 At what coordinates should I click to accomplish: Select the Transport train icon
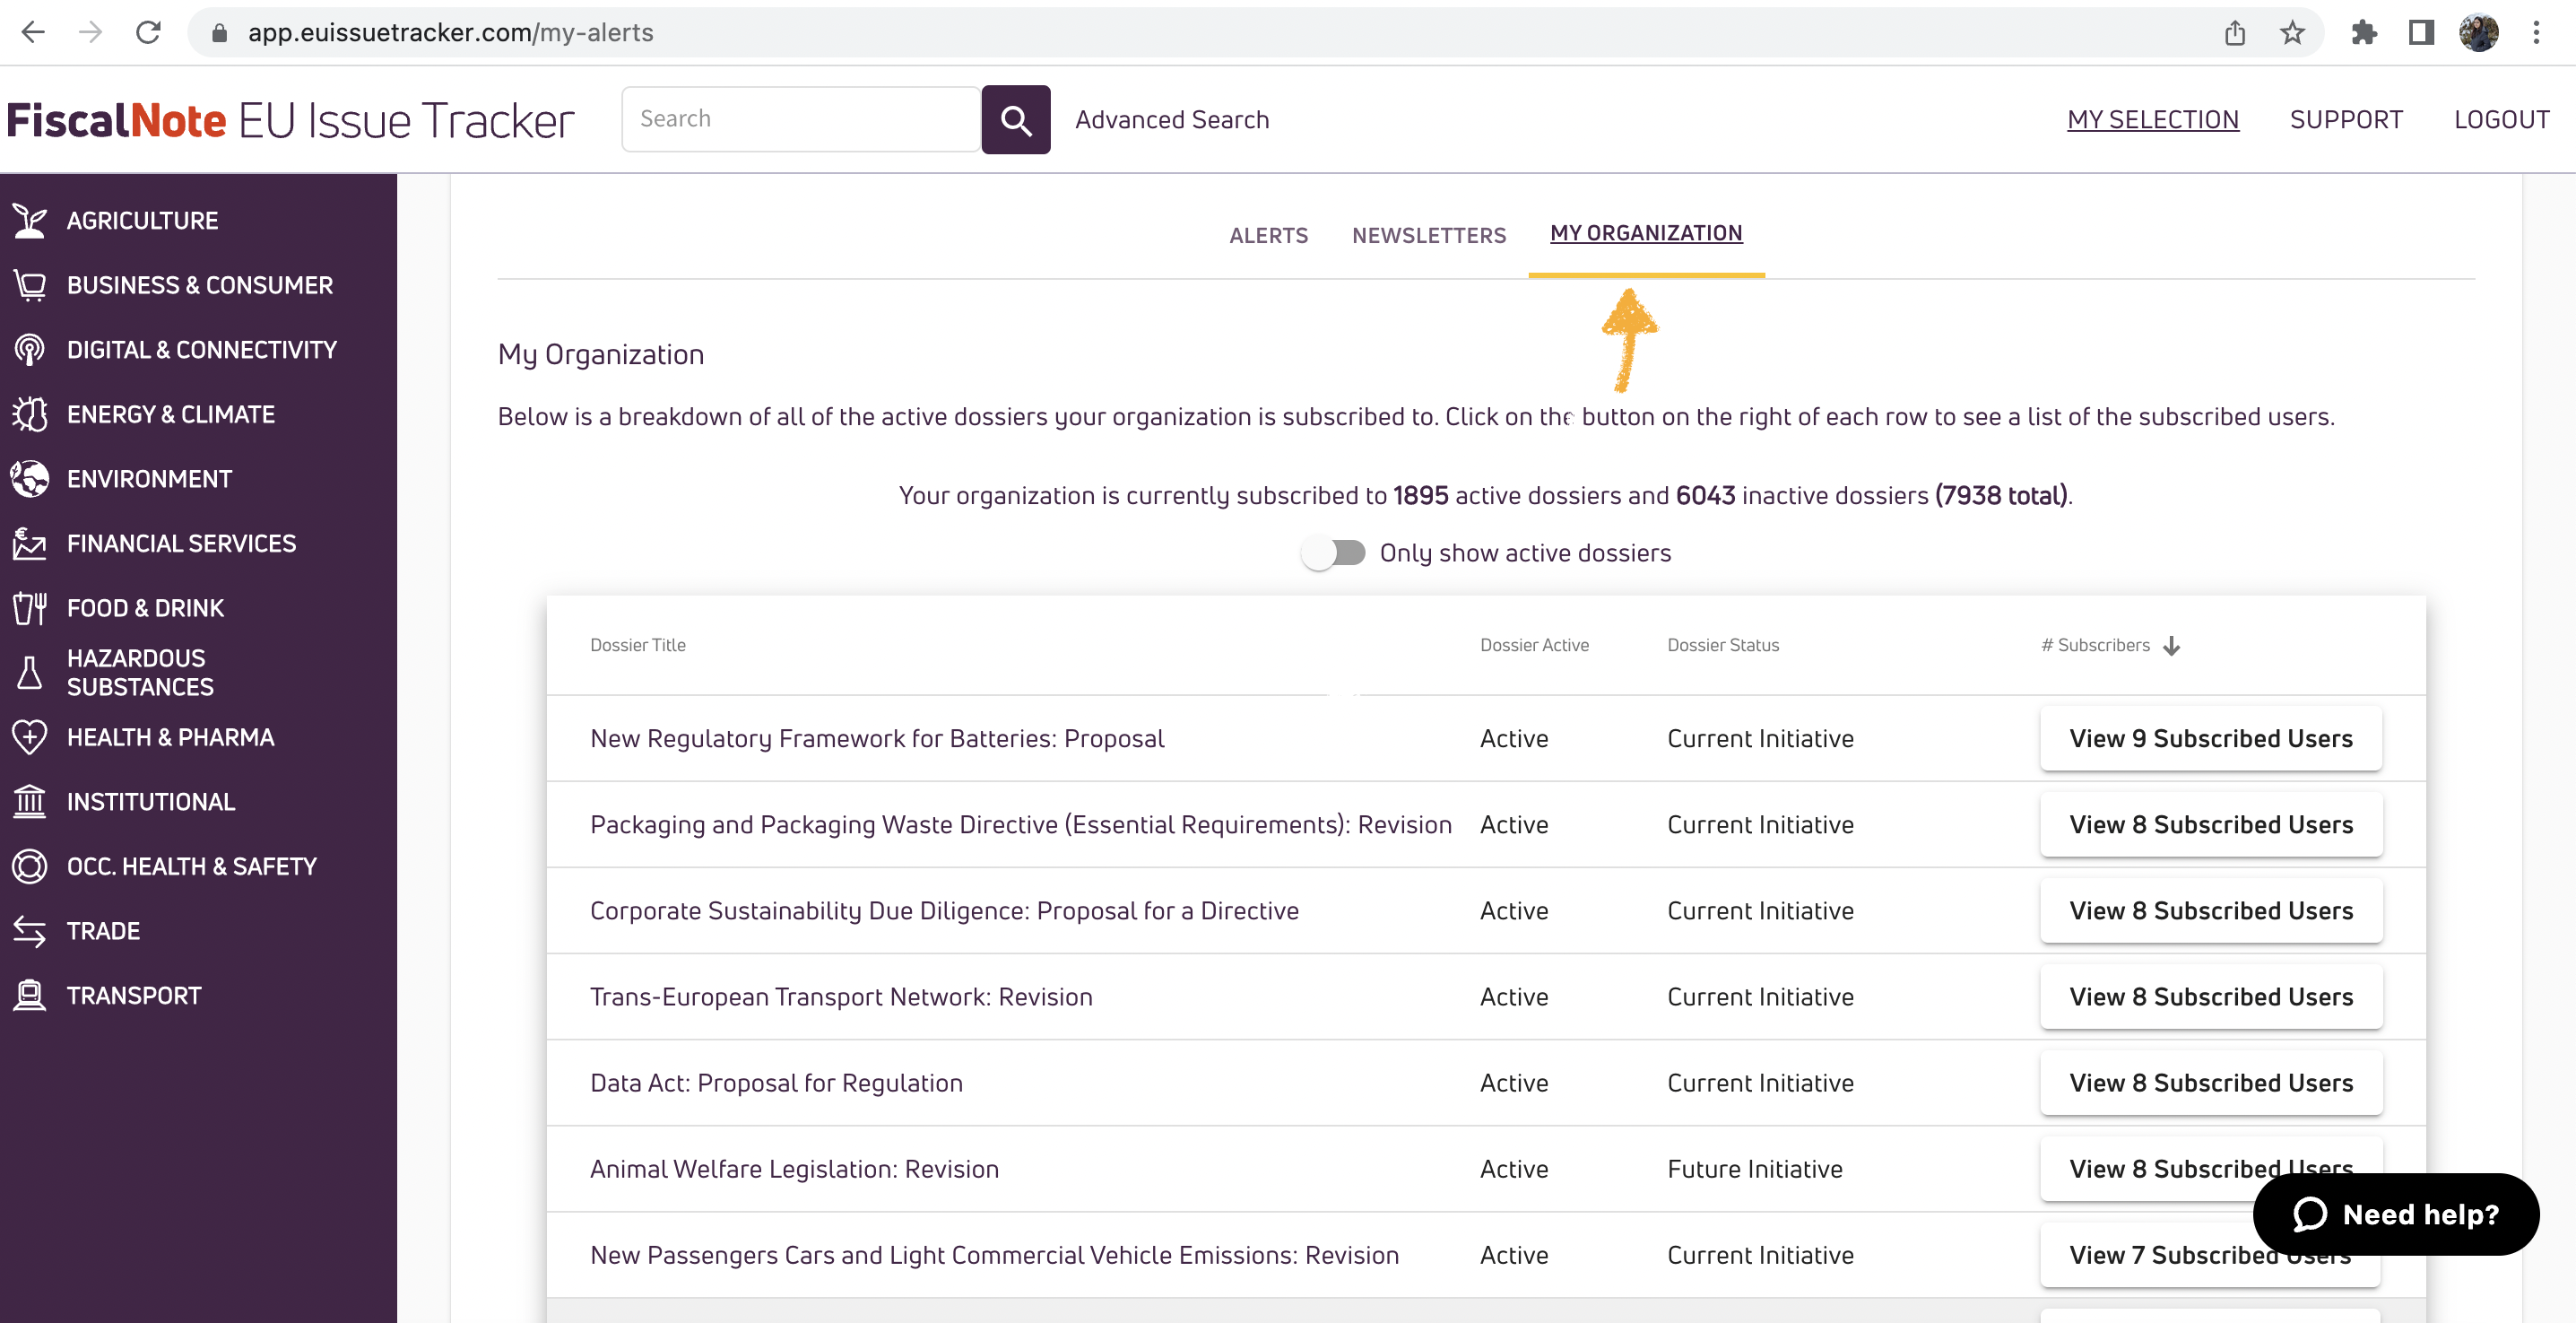coord(30,995)
